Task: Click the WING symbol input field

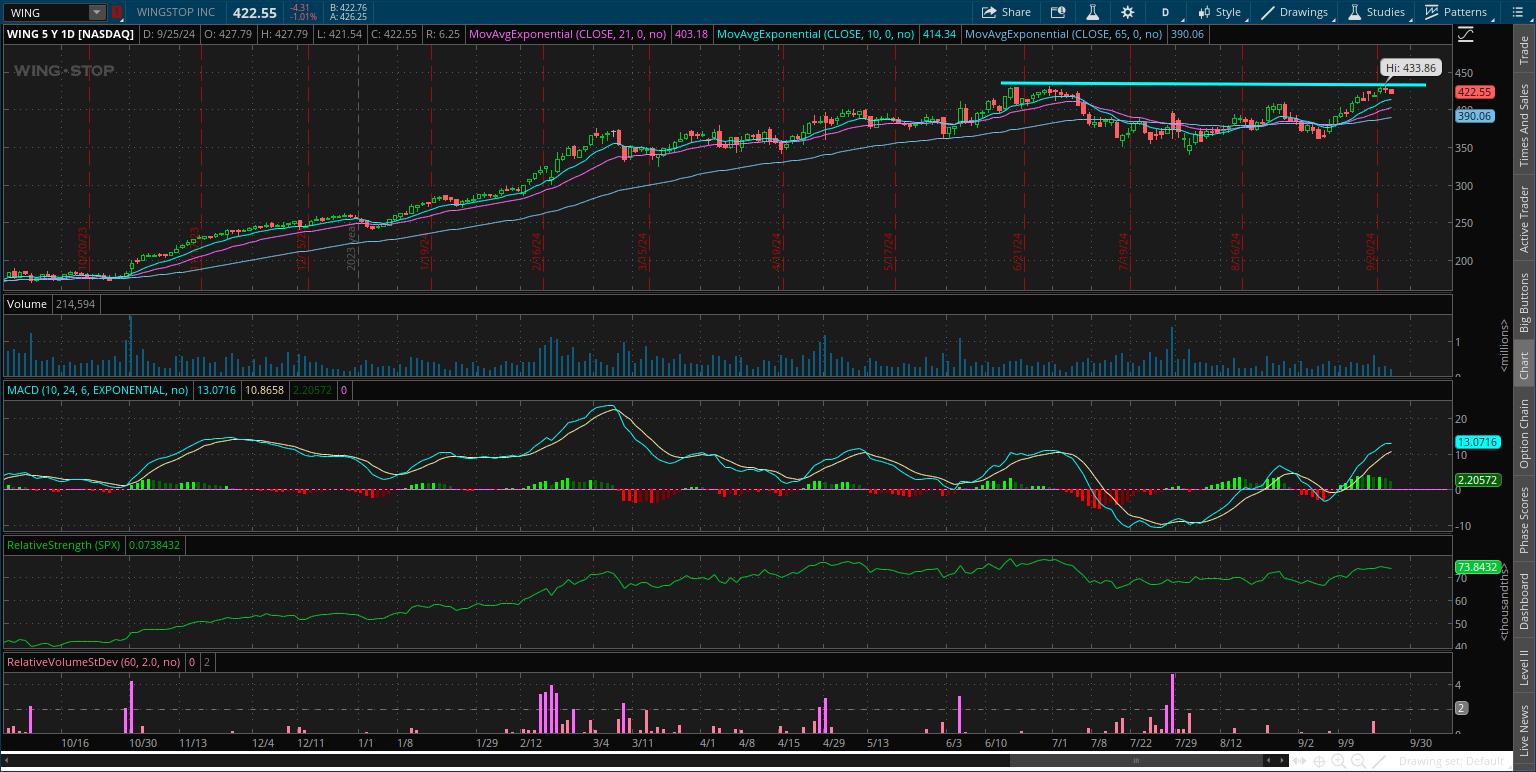Action: click(46, 13)
